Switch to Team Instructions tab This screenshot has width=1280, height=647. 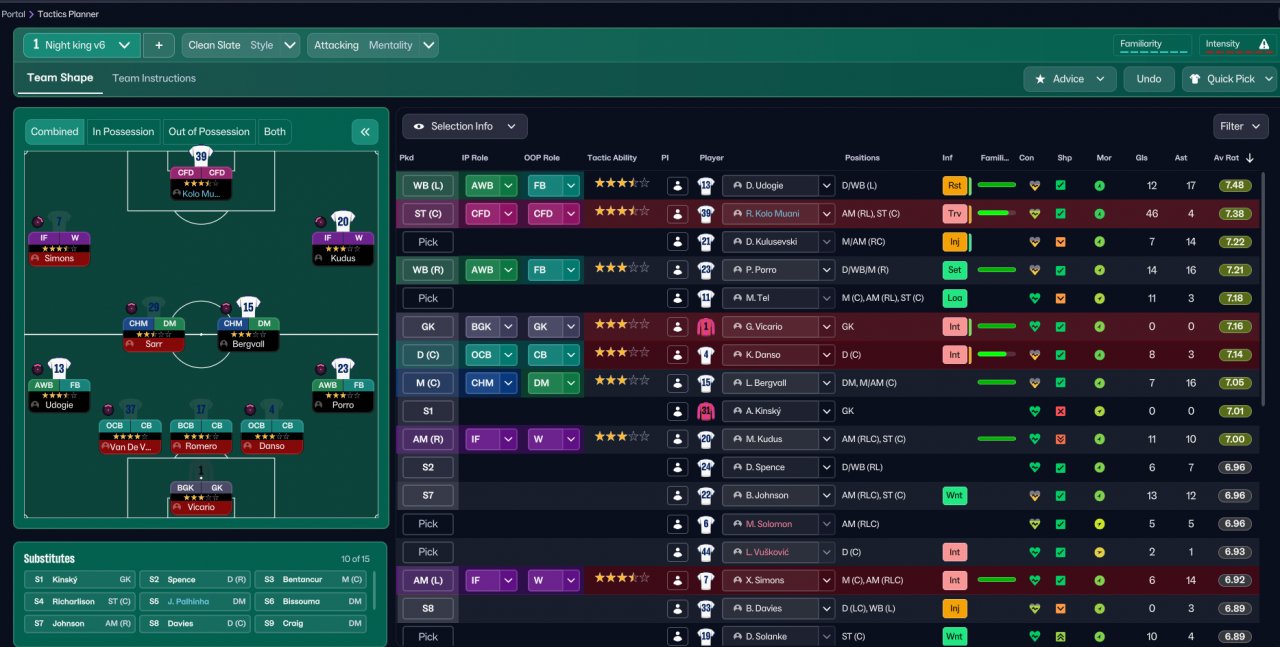[x=154, y=78]
